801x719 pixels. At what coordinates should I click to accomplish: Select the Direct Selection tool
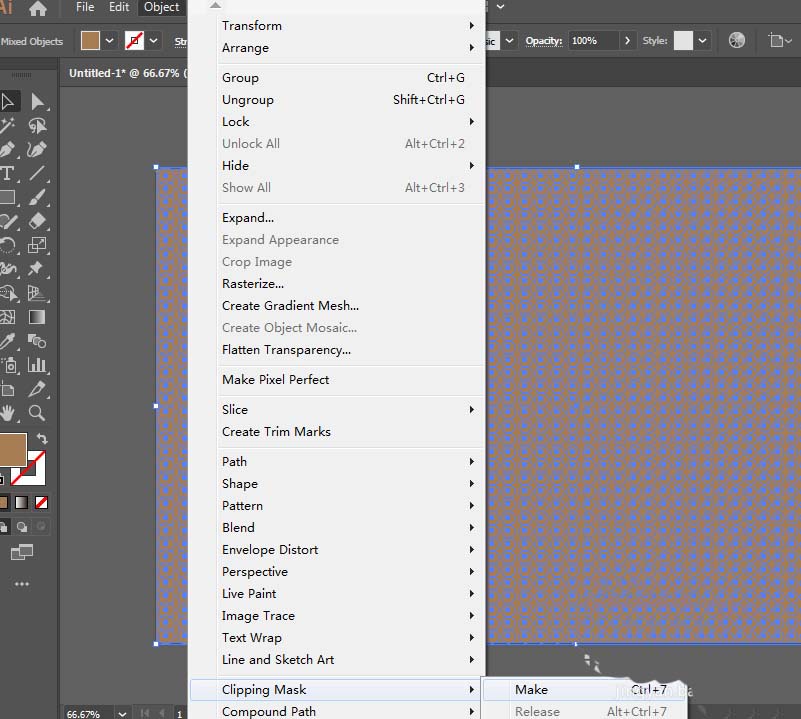[x=37, y=102]
